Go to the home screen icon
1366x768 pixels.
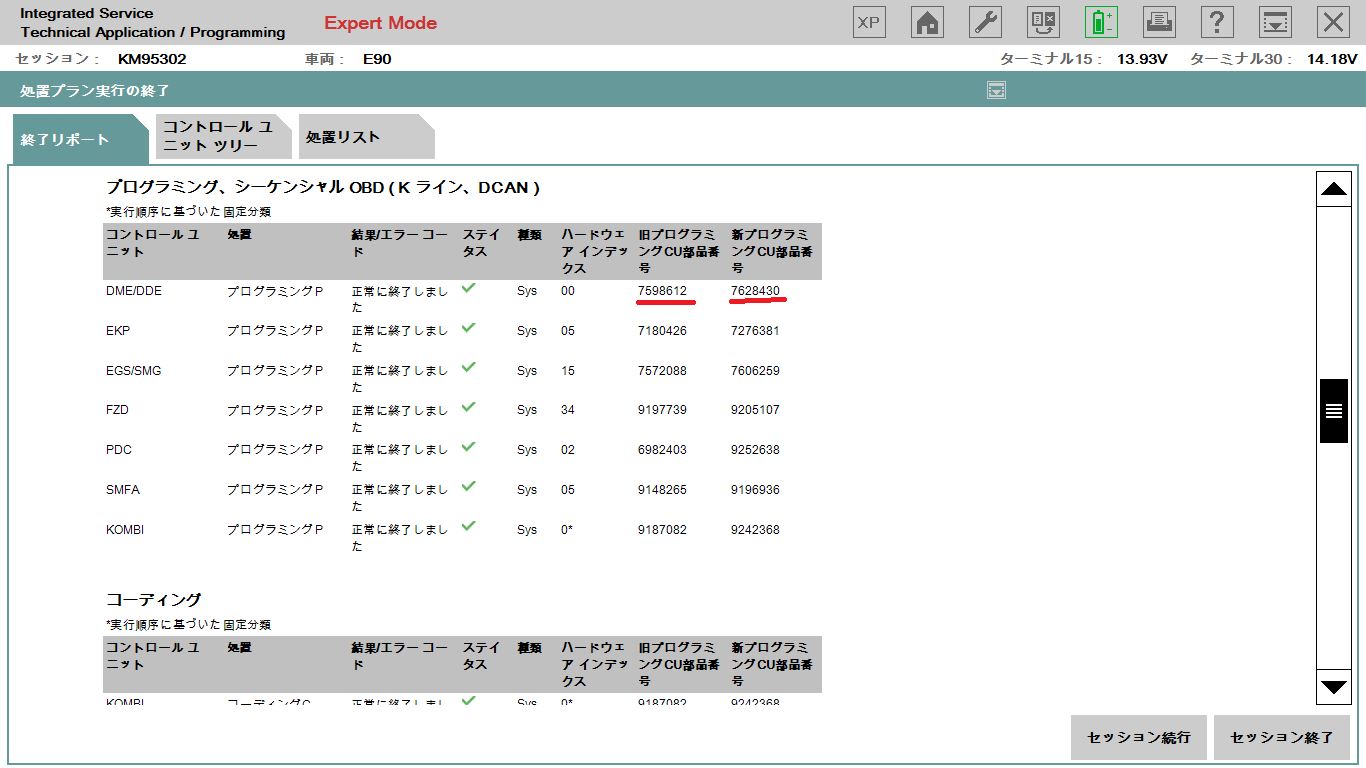click(927, 22)
